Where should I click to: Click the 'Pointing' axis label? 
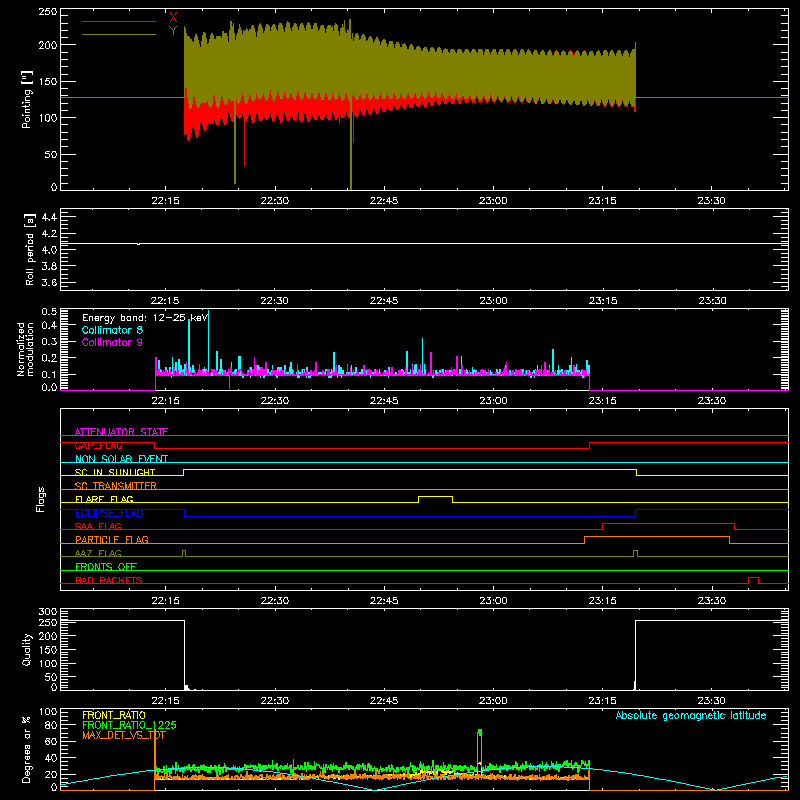coord(27,100)
